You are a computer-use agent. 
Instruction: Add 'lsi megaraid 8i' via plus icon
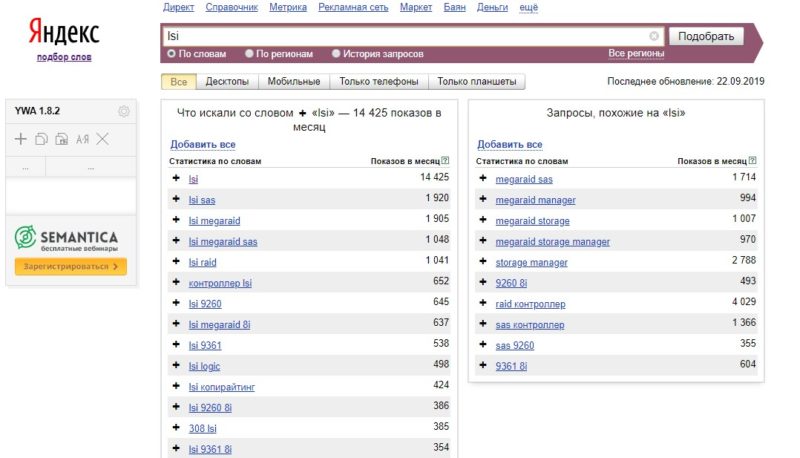coord(176,323)
